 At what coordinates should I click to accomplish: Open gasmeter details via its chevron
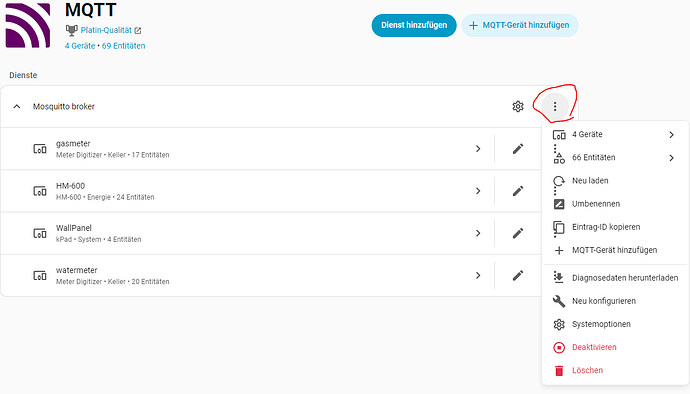(x=478, y=149)
